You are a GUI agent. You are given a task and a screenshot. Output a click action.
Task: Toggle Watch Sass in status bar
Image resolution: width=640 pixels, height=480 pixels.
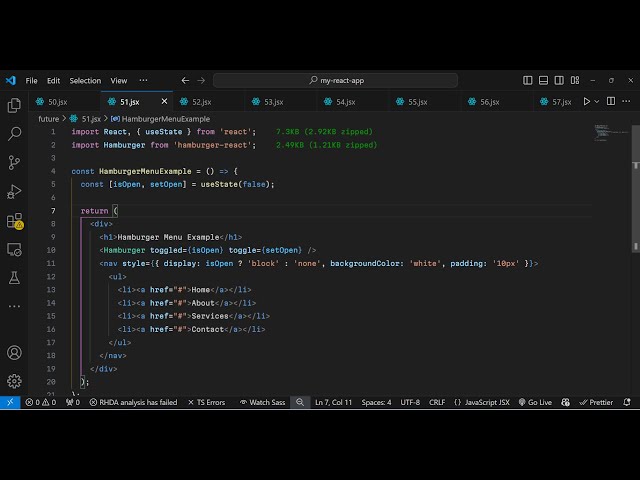click(x=261, y=402)
